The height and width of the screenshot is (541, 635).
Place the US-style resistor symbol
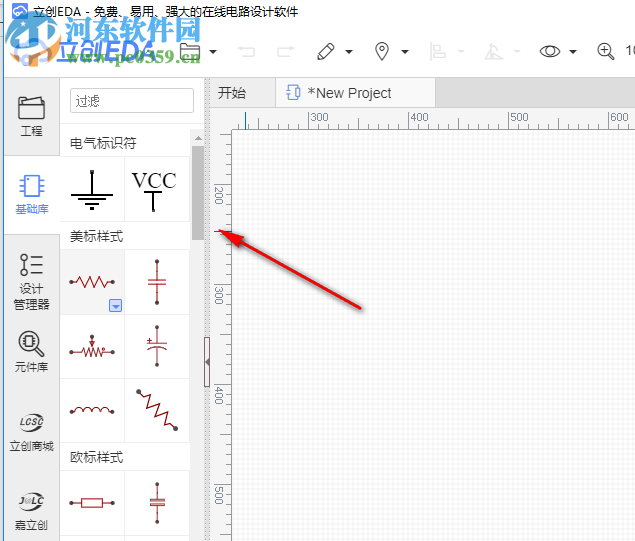[92, 282]
